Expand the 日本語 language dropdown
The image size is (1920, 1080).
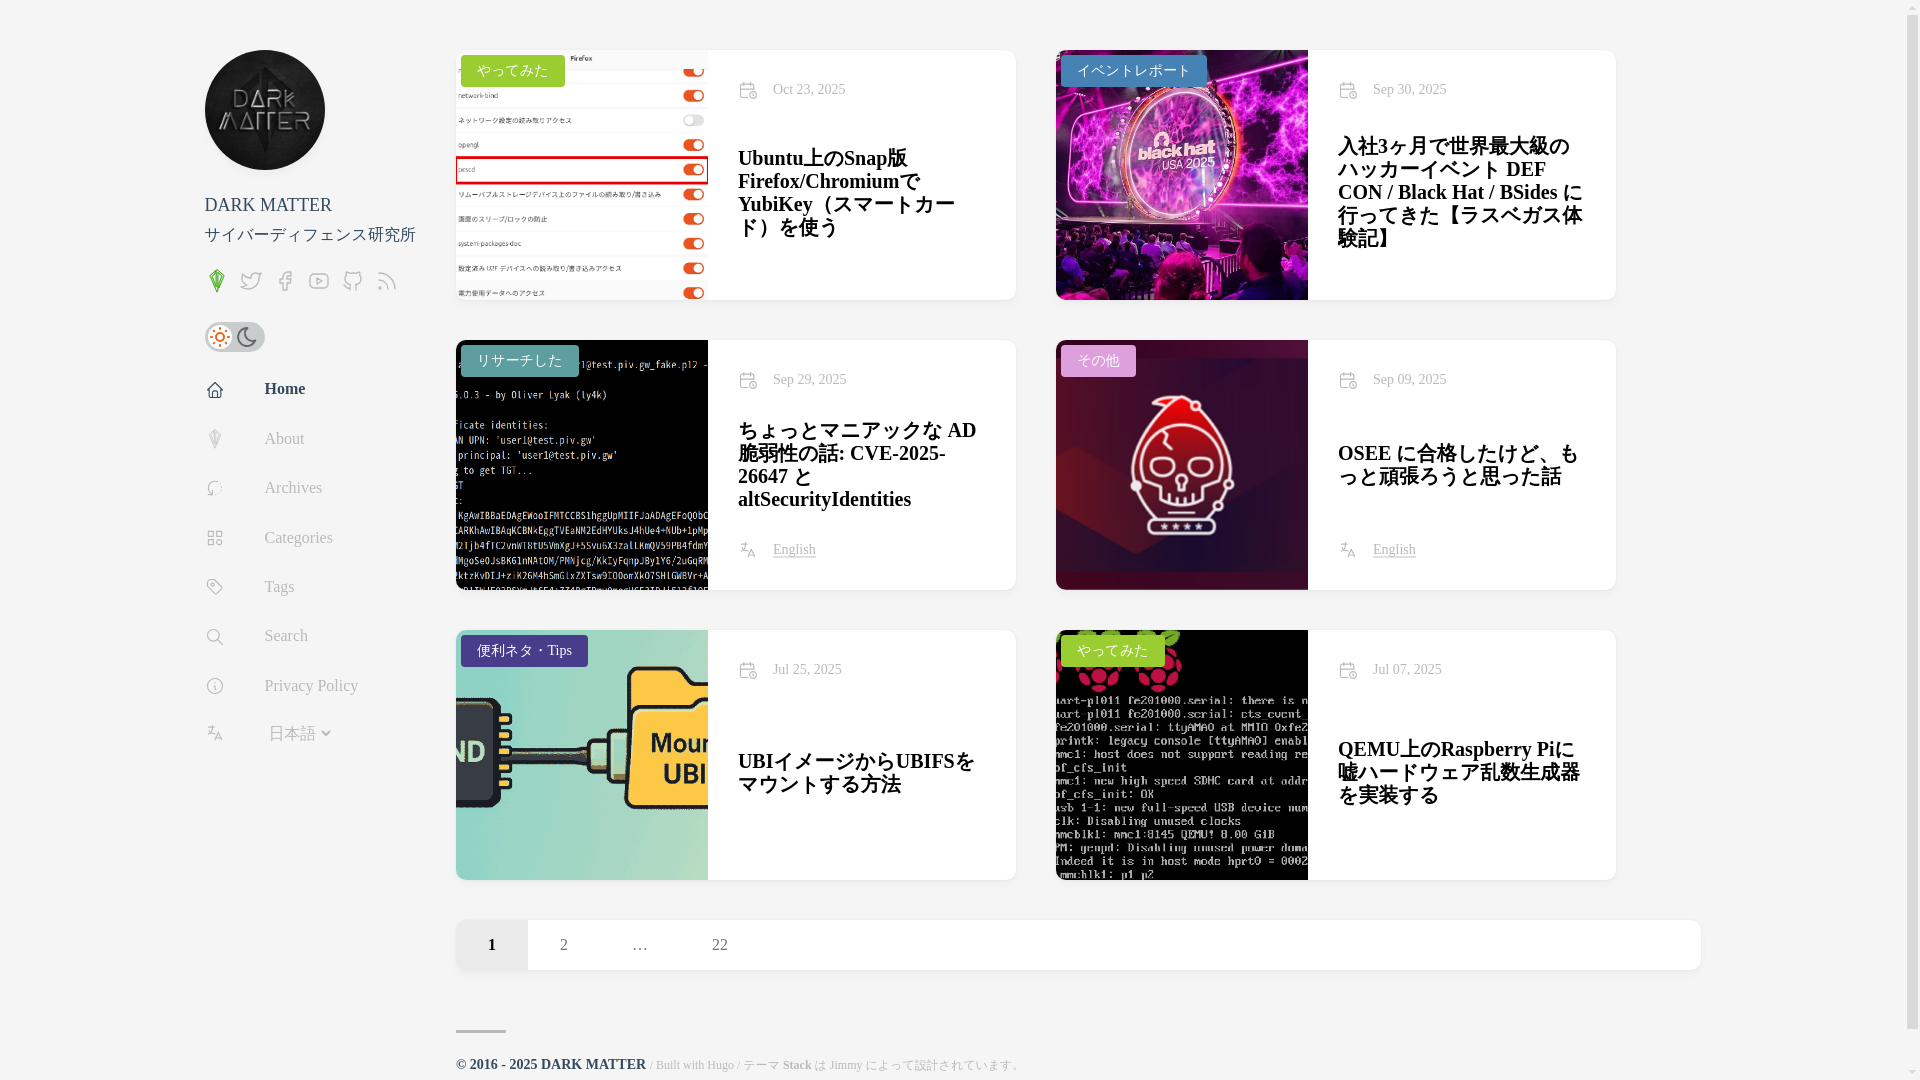tap(299, 734)
